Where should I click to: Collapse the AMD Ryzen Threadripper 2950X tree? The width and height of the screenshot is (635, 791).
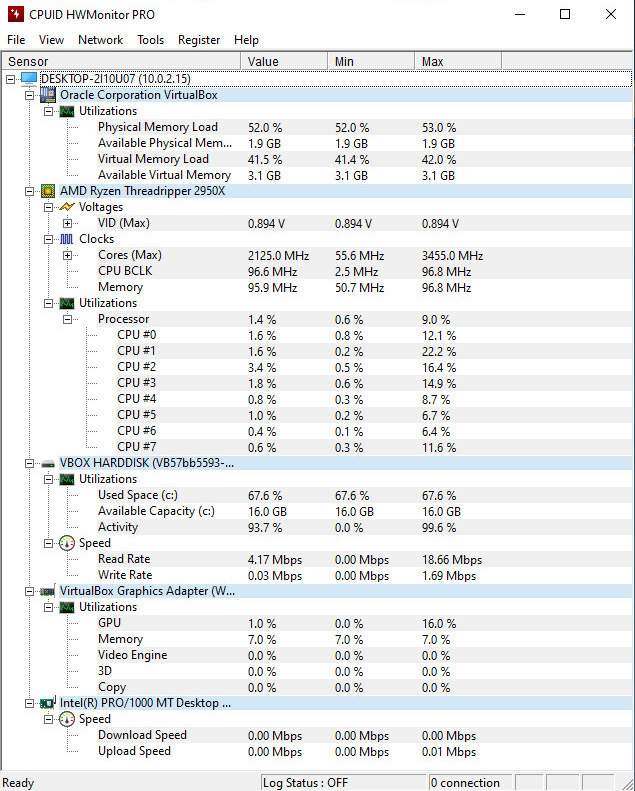tap(30, 191)
